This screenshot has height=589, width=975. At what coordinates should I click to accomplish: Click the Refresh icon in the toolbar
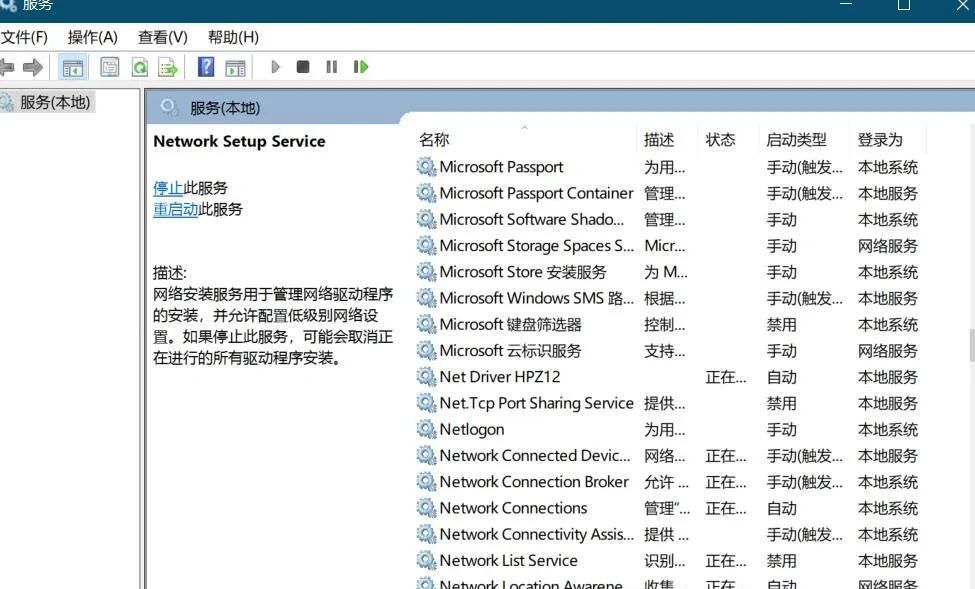(x=140, y=66)
